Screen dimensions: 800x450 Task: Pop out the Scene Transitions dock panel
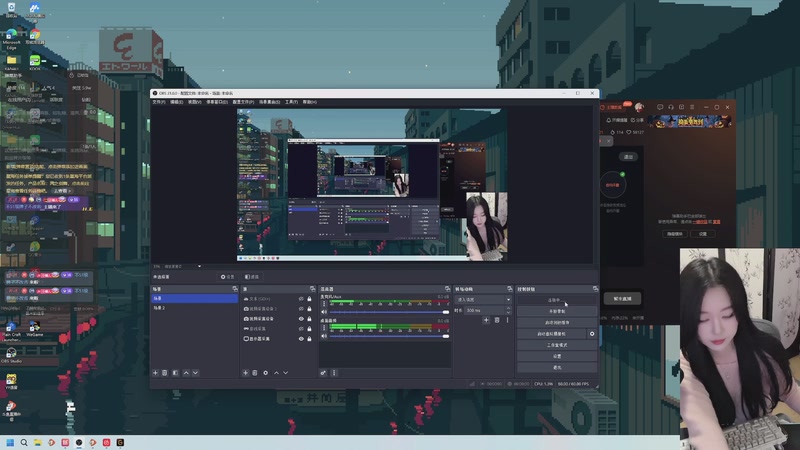pyautogui.click(x=509, y=289)
